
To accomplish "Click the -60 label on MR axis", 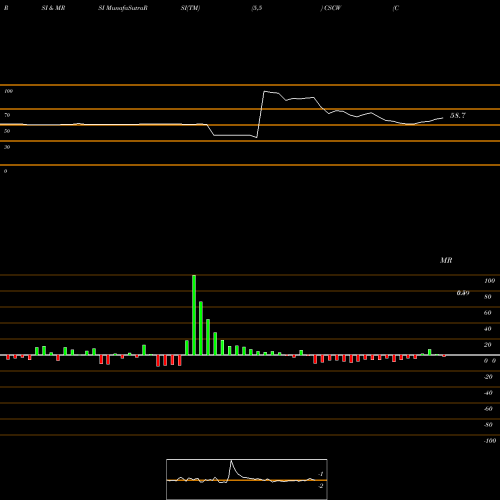I will 488,409.
